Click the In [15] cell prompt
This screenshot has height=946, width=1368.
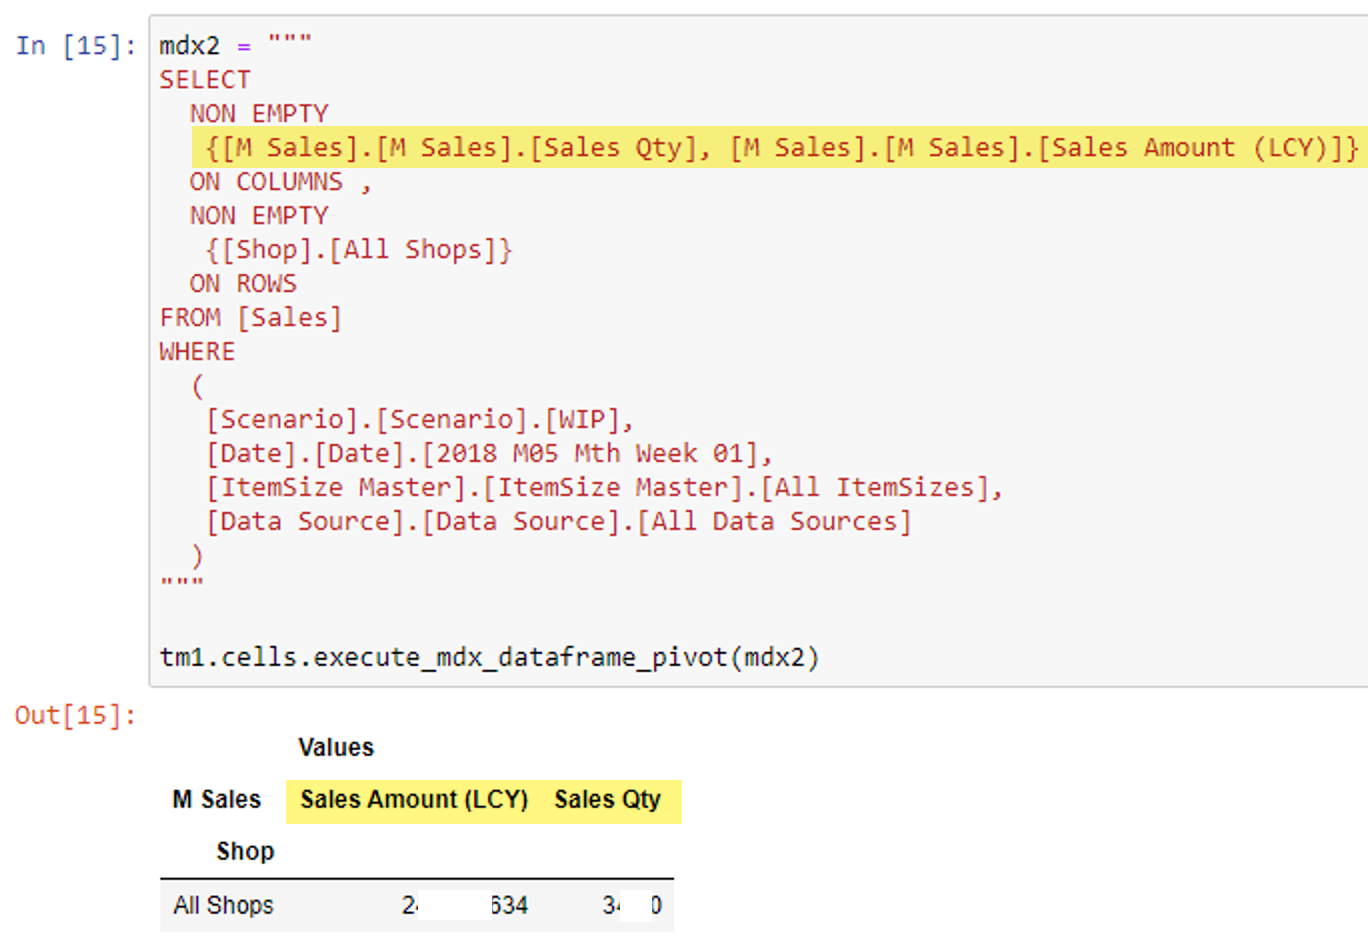click(x=76, y=46)
